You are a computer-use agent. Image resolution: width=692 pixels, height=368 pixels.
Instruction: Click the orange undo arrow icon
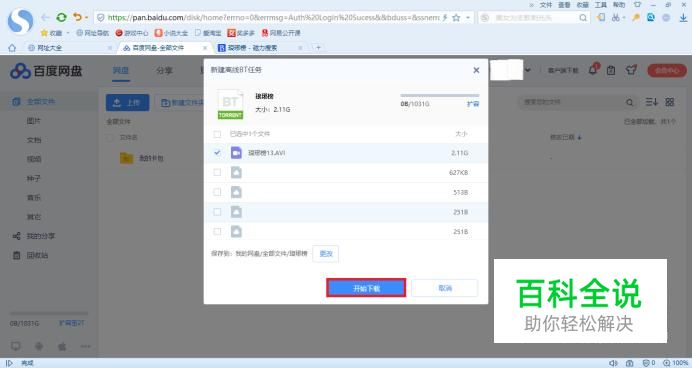78,17
